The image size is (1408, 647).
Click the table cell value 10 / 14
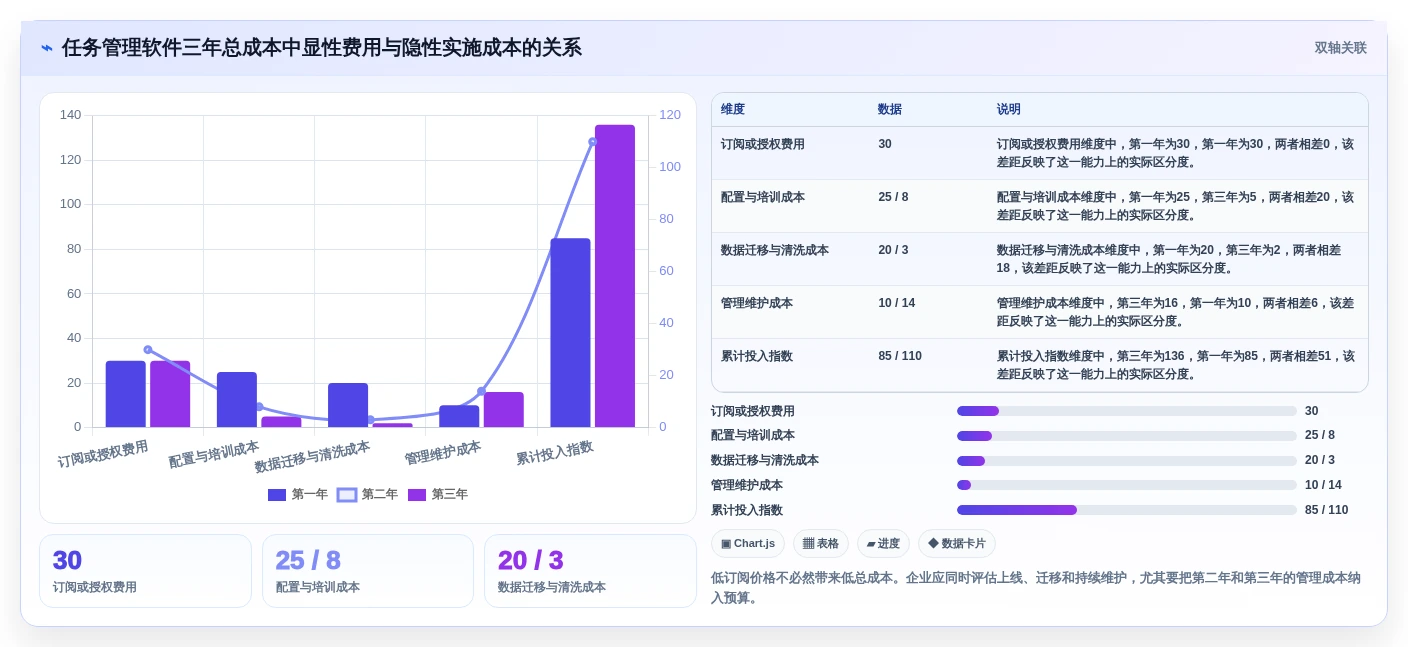pyautogui.click(x=897, y=303)
